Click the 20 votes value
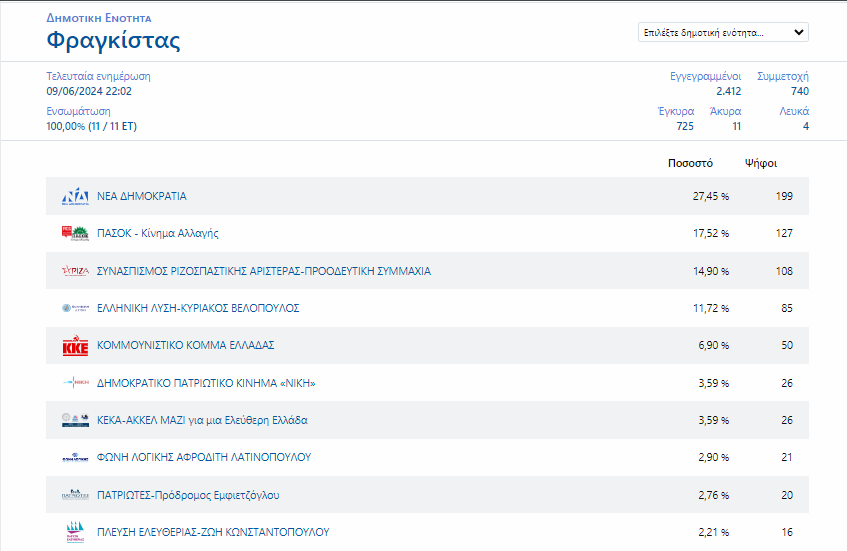Viewport: 847px width, 551px height. pyautogui.click(x=787, y=495)
